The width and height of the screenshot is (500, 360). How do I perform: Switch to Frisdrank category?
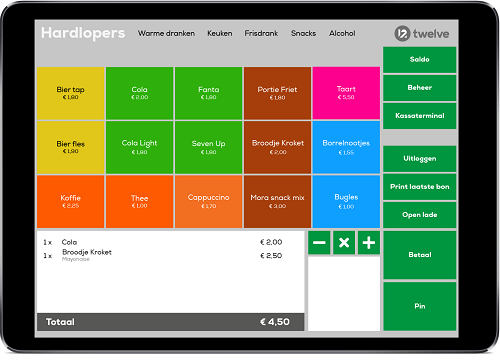pos(261,33)
